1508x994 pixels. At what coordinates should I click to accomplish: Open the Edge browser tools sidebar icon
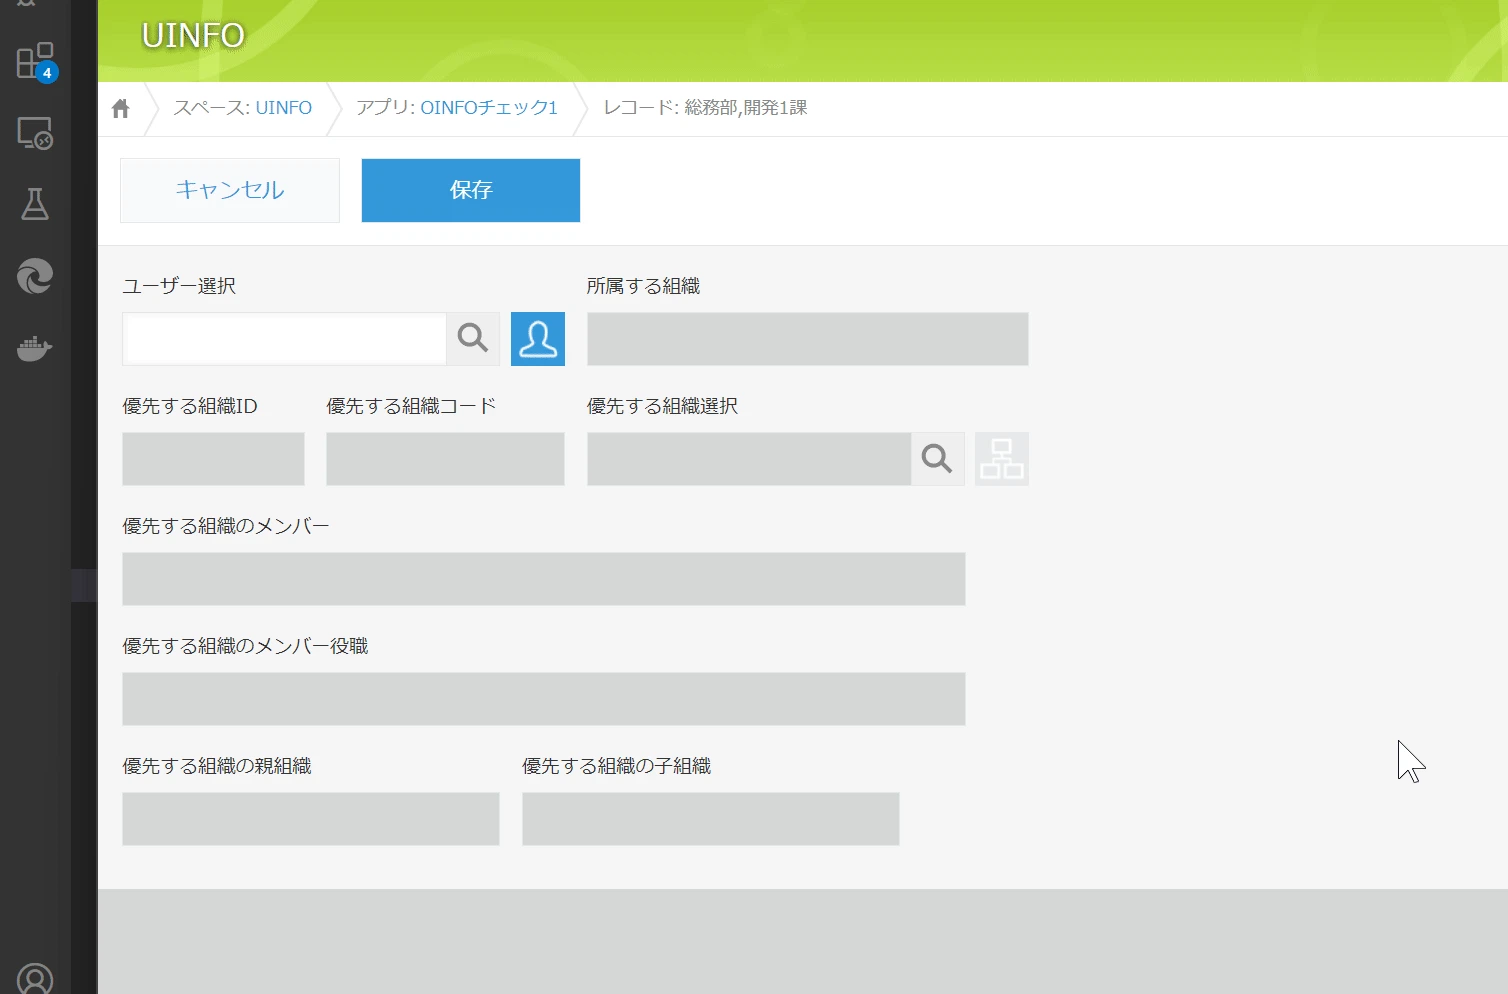point(35,276)
